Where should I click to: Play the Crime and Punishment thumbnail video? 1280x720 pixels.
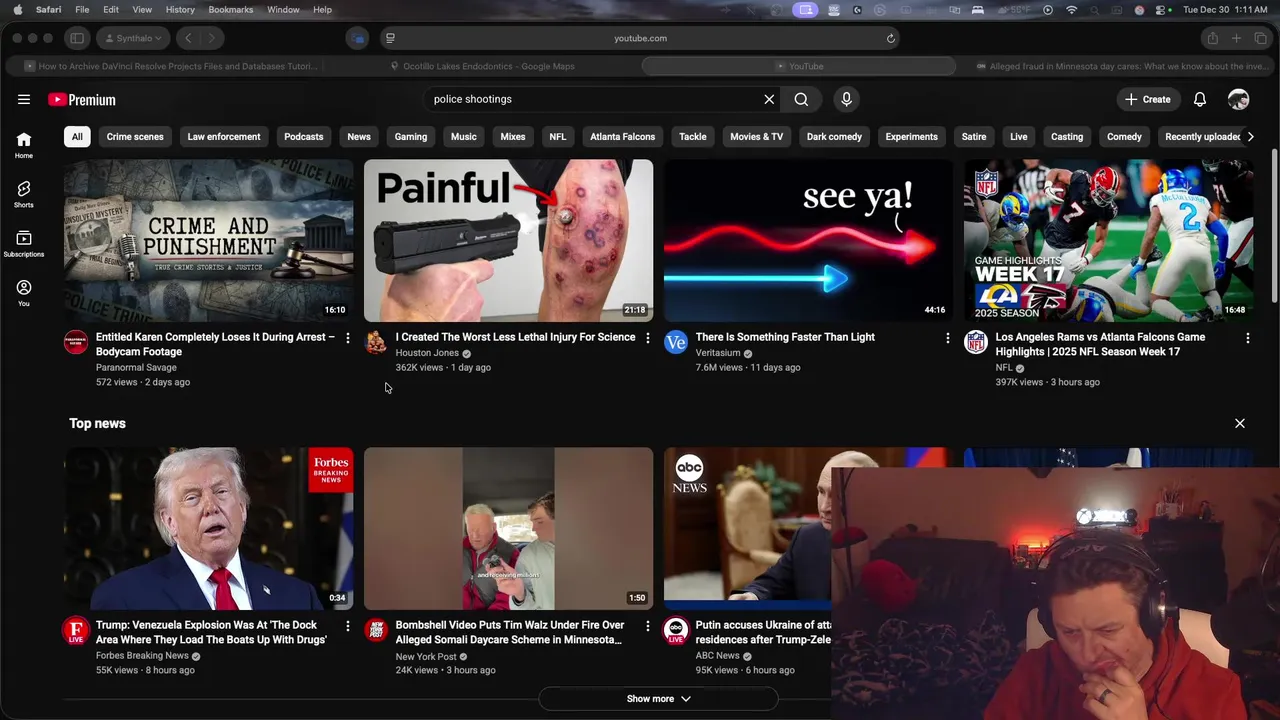208,240
